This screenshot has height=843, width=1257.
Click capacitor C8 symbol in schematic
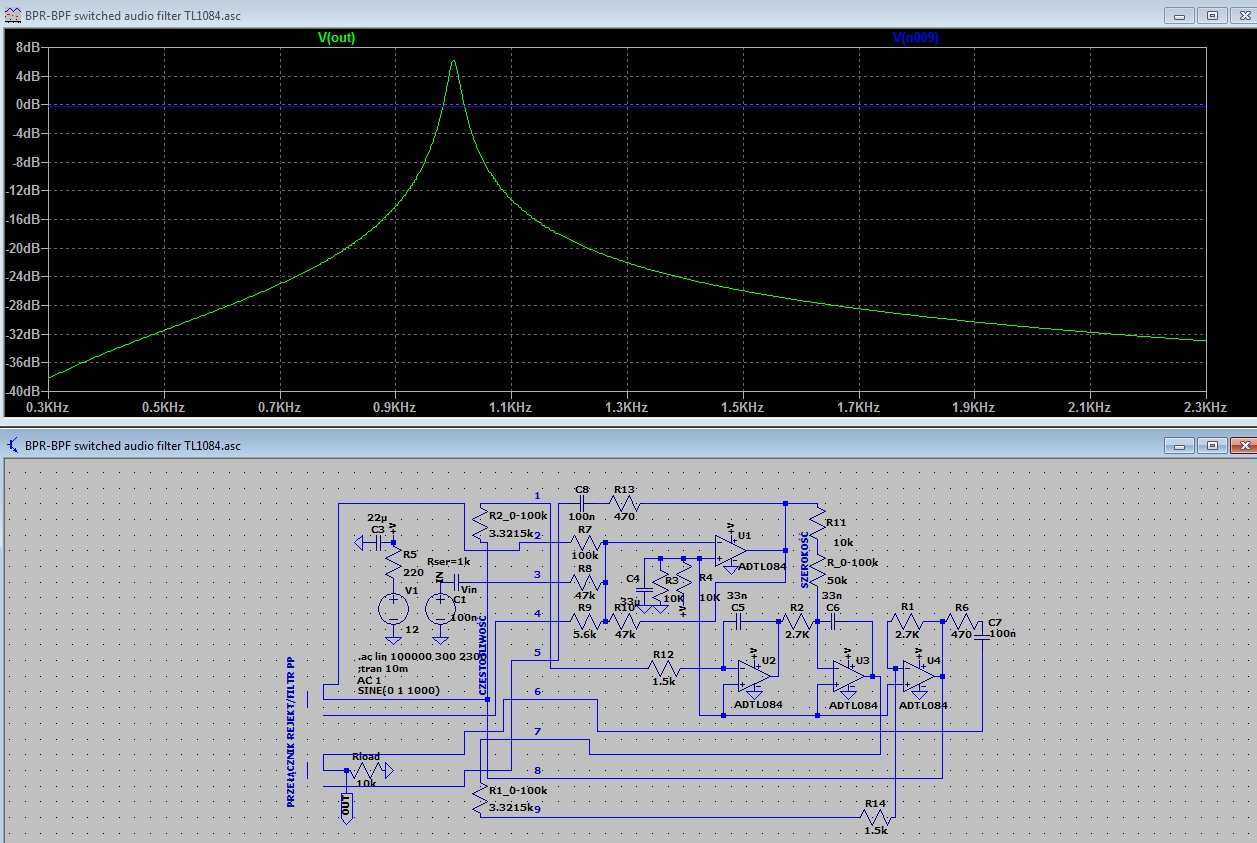pyautogui.click(x=582, y=503)
